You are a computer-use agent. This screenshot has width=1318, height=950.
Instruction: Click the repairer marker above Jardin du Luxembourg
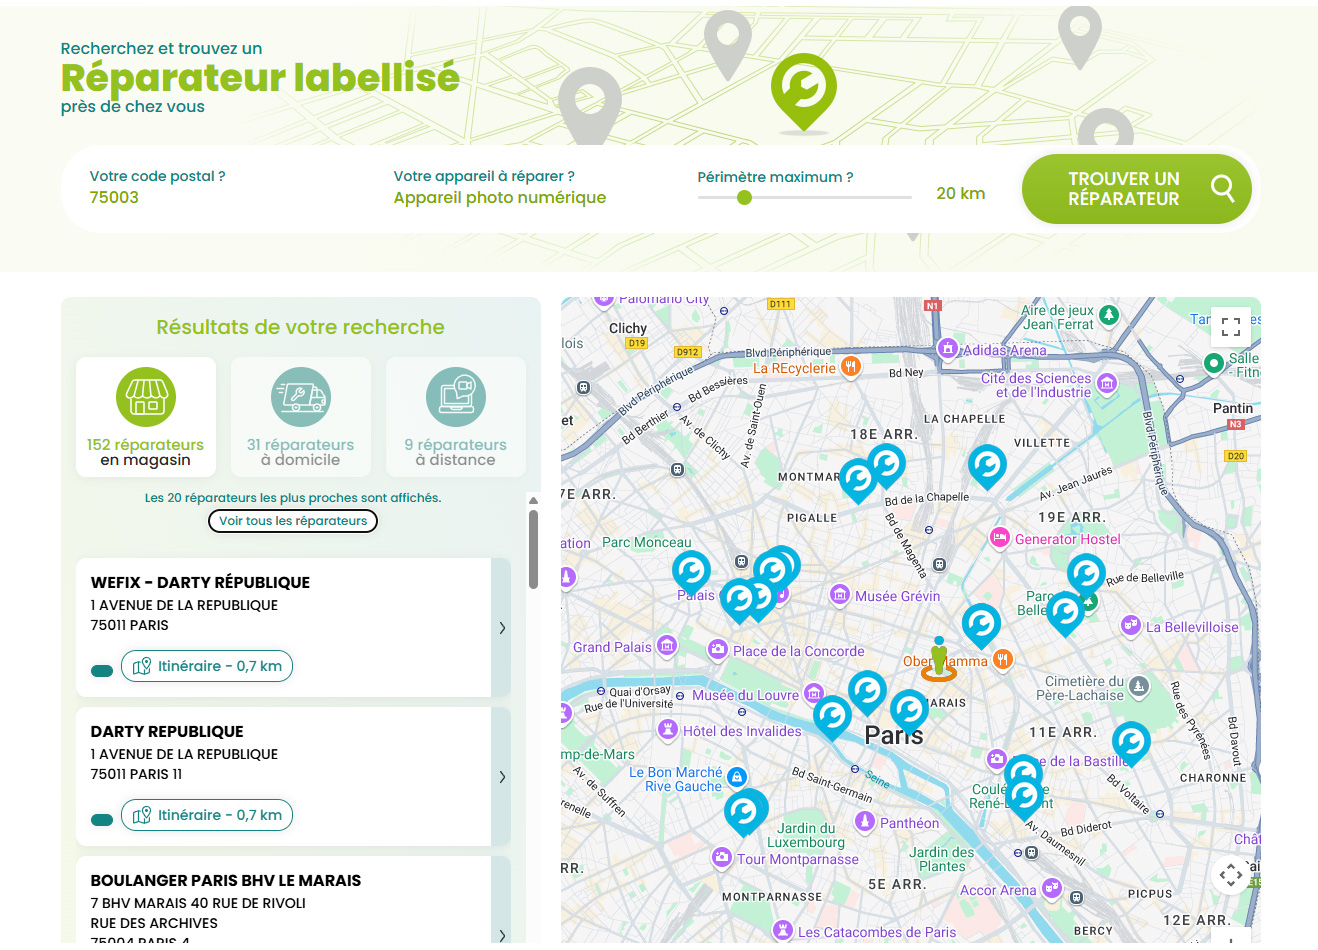tap(745, 812)
